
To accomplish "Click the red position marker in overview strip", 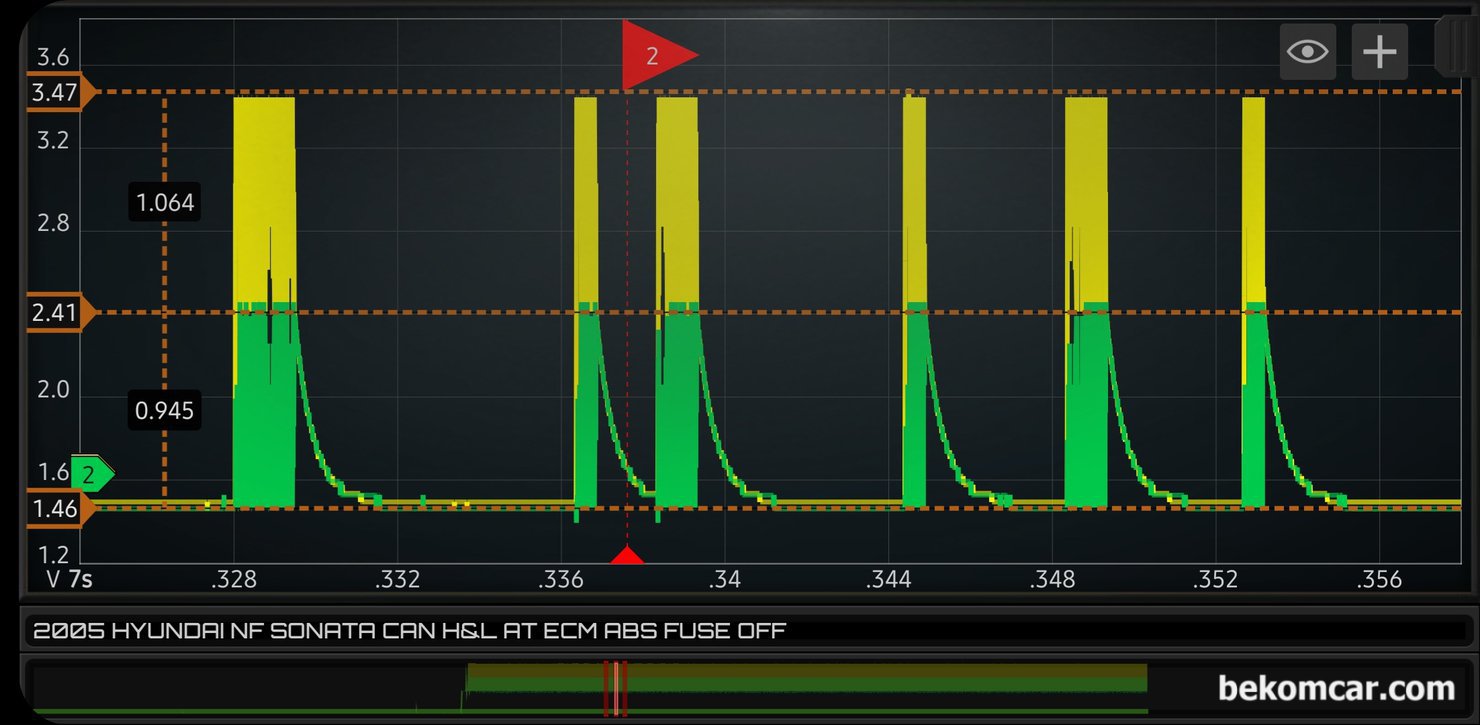I will pos(615,689).
